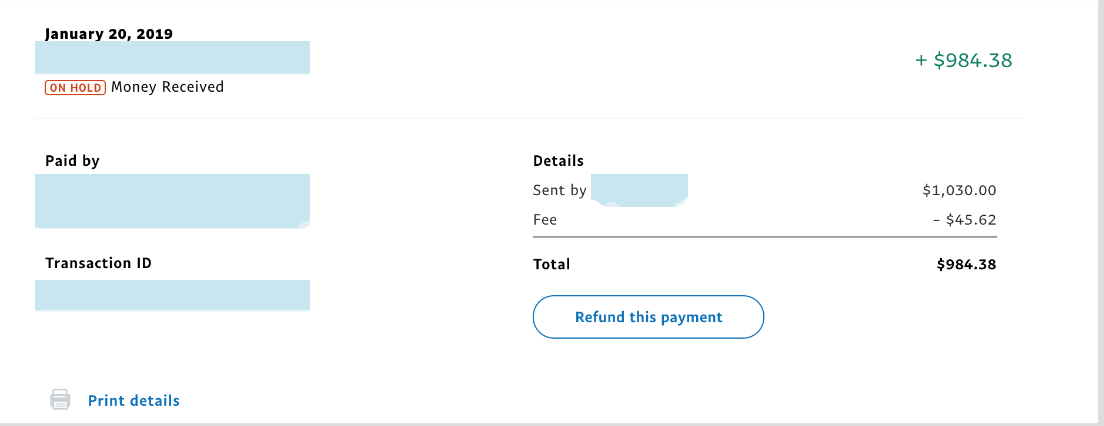Select the Details heading

pyautogui.click(x=558, y=161)
